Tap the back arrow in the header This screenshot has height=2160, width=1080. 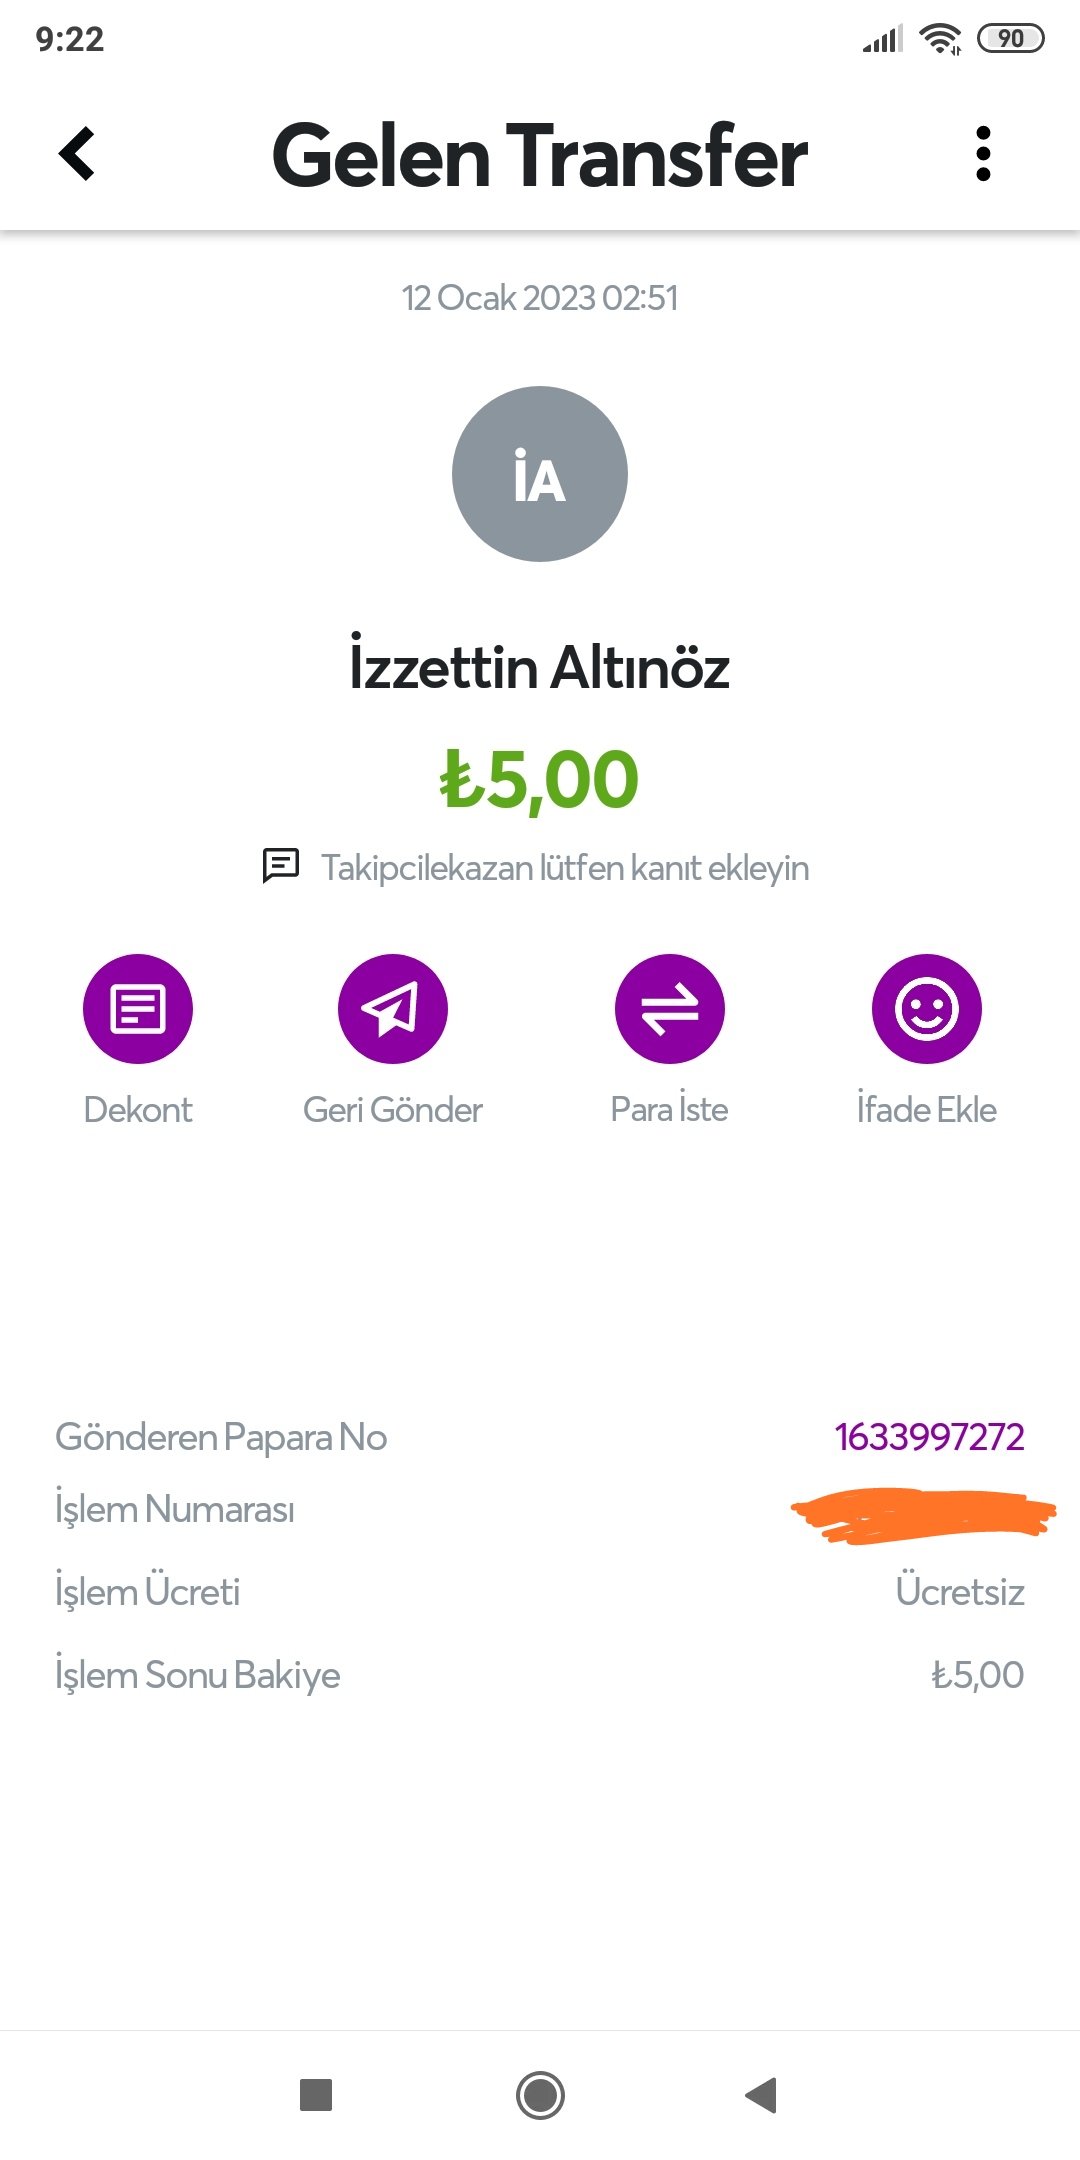coord(77,154)
